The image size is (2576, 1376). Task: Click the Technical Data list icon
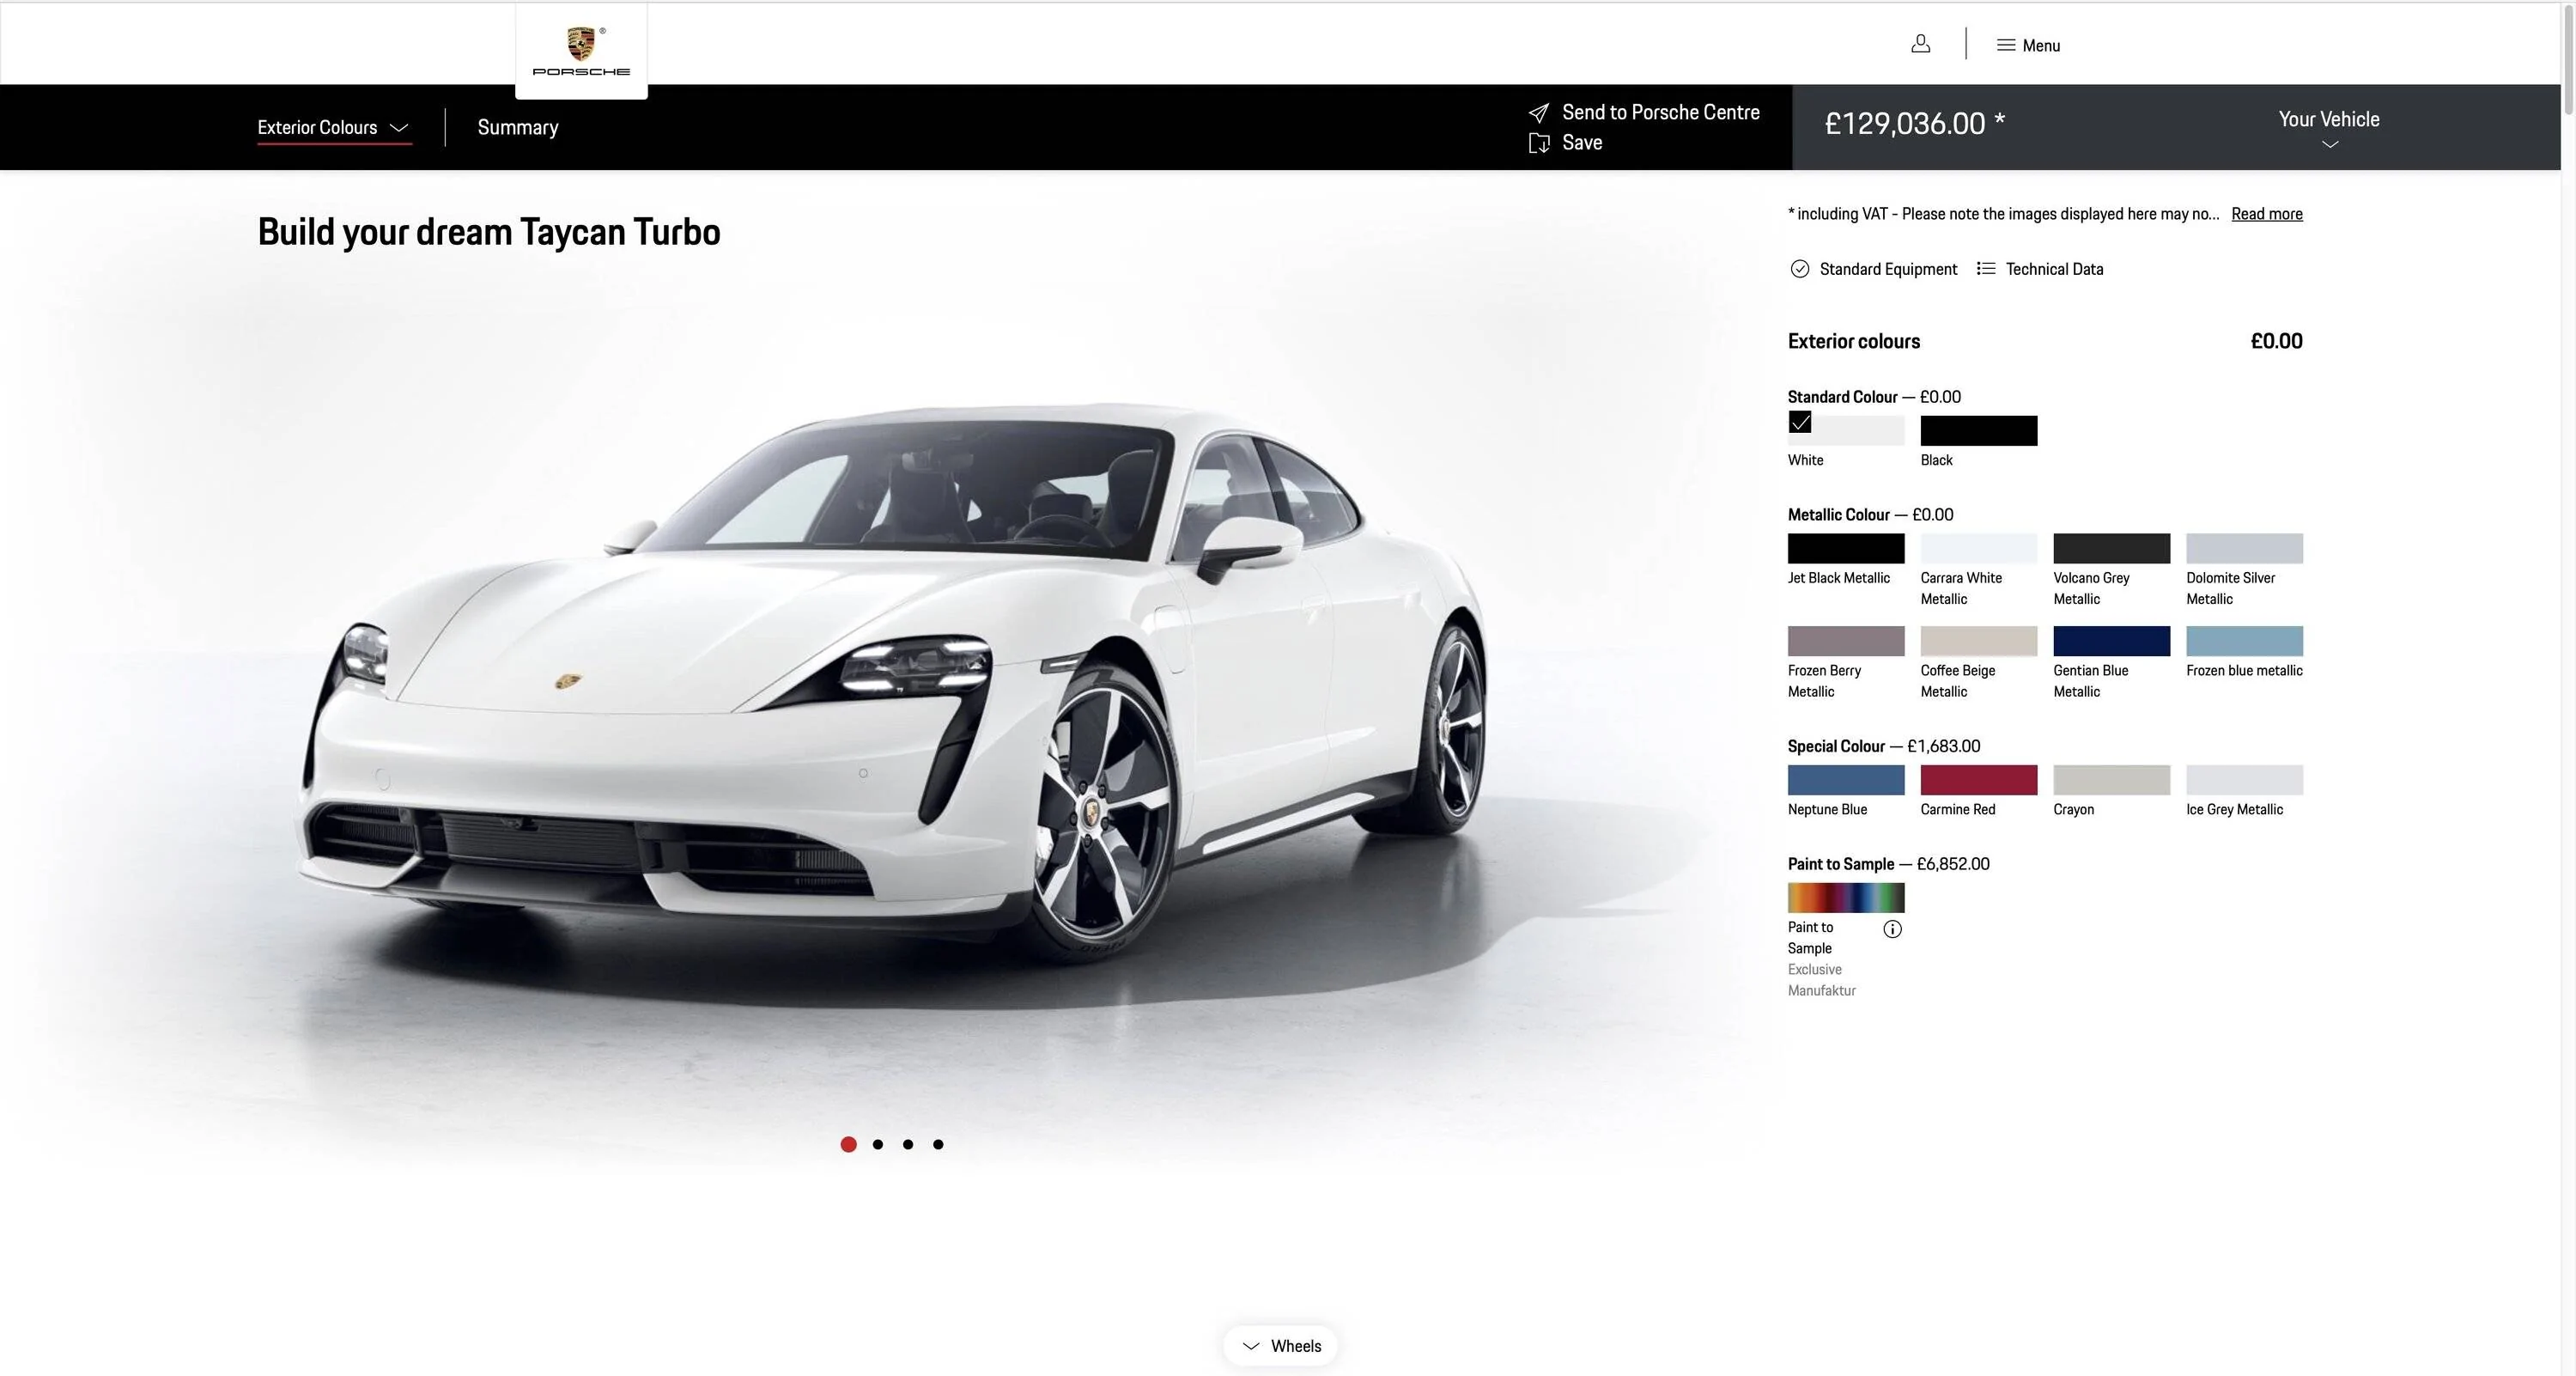[x=1986, y=269]
